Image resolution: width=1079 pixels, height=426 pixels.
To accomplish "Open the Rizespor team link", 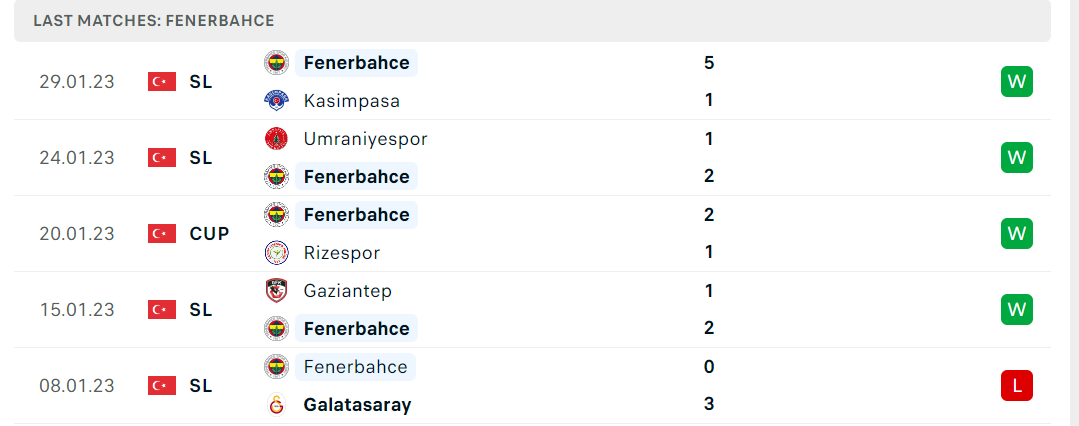I will (x=341, y=253).
